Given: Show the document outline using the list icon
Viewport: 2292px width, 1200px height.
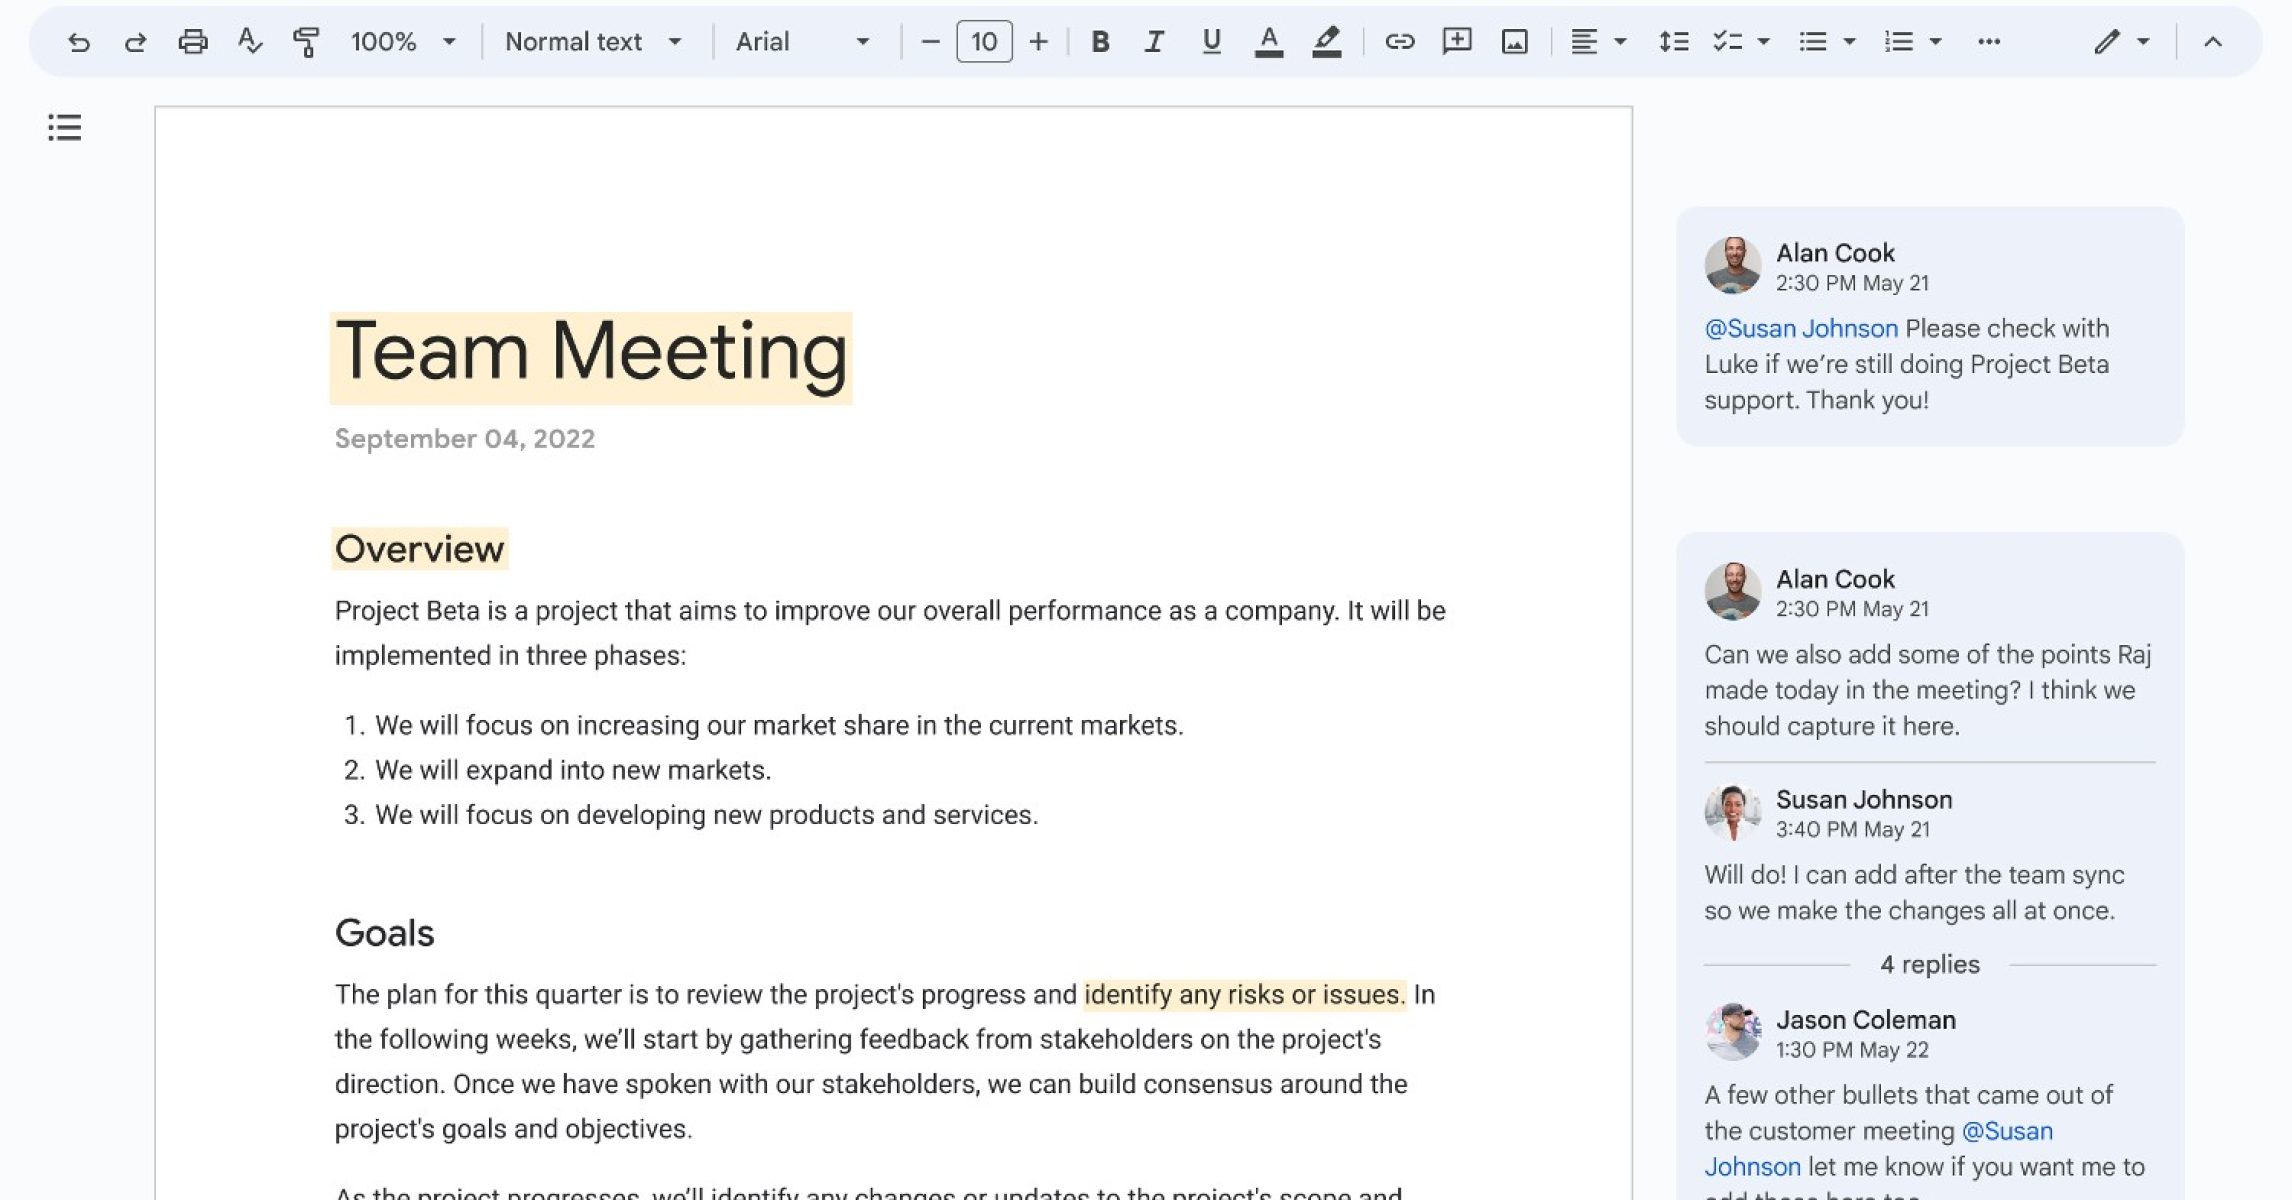Looking at the screenshot, I should pos(65,128).
